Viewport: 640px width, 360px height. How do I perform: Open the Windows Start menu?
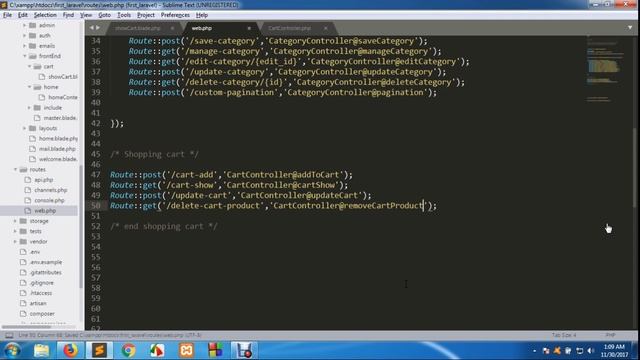(x=12, y=351)
